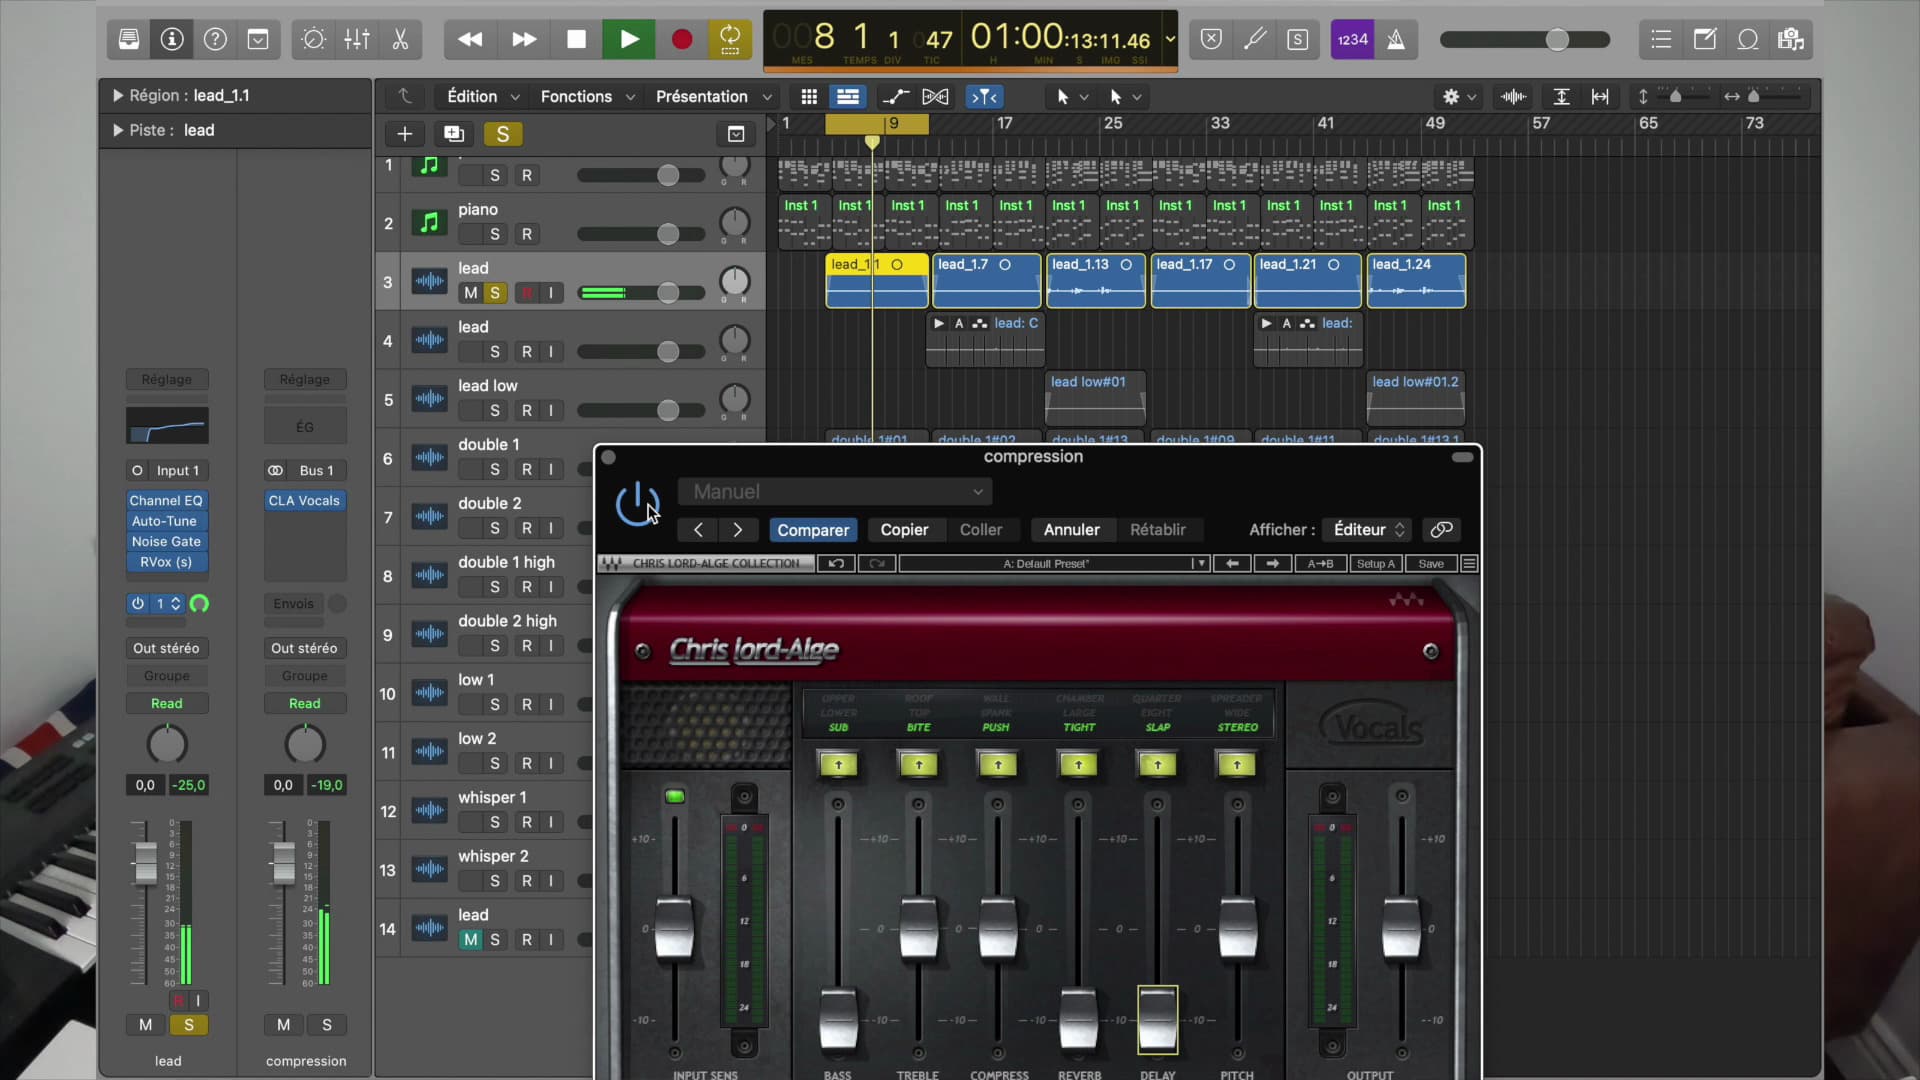Toggle solo on piano track
The width and height of the screenshot is (1920, 1080).
pos(494,234)
